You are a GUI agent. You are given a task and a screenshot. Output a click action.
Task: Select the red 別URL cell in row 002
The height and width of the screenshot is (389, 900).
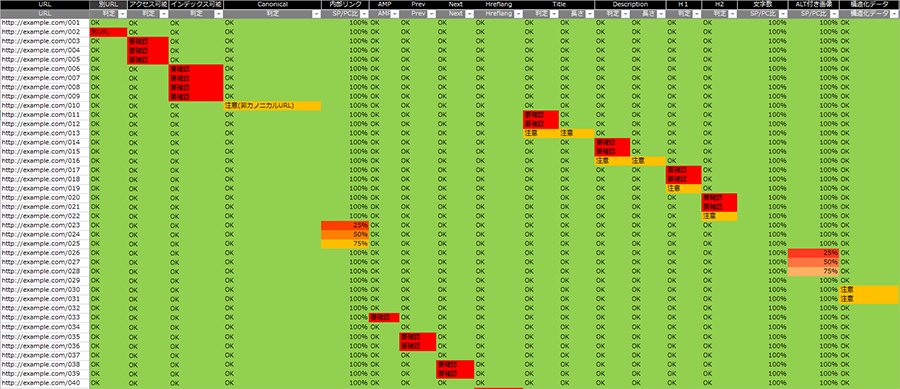[108, 32]
